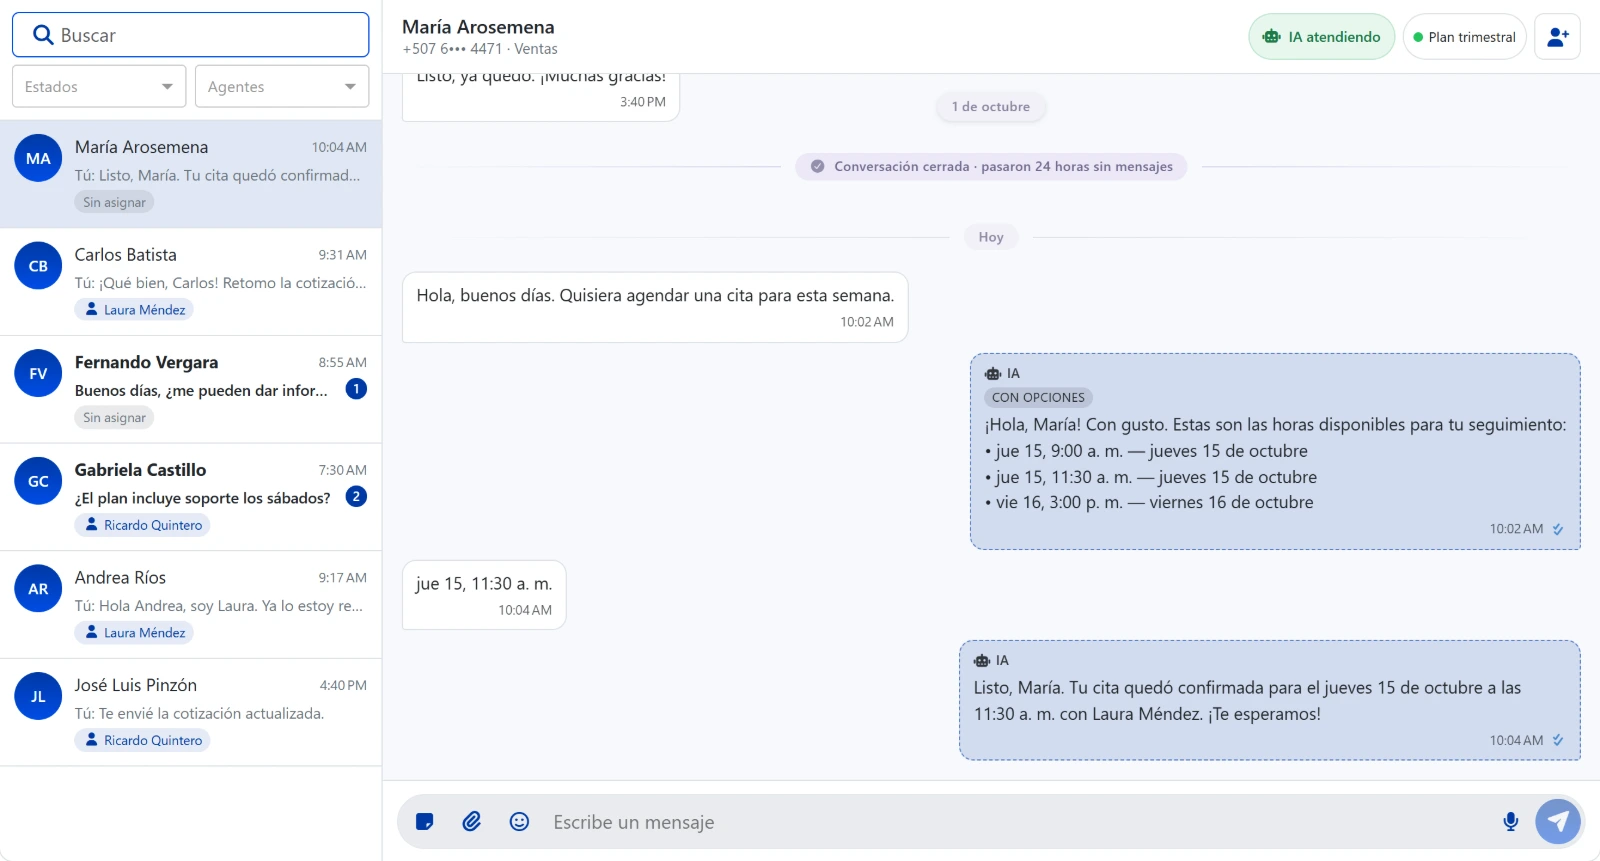1600x861 pixels.
Task: Send the message with paper plane button
Action: coord(1558,822)
